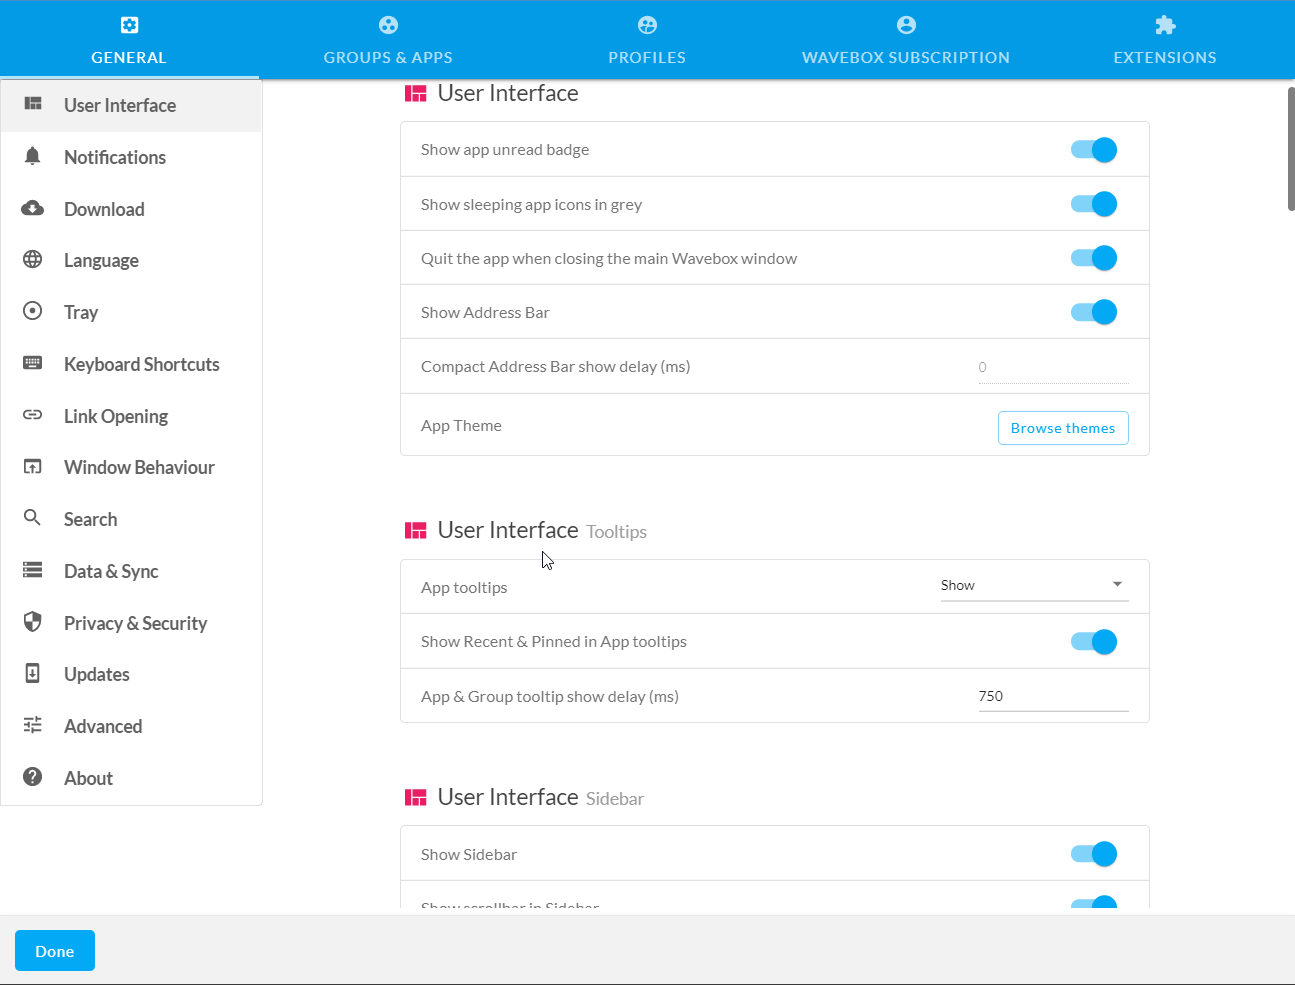Open the Search settings section
The height and width of the screenshot is (985, 1295).
point(131,519)
